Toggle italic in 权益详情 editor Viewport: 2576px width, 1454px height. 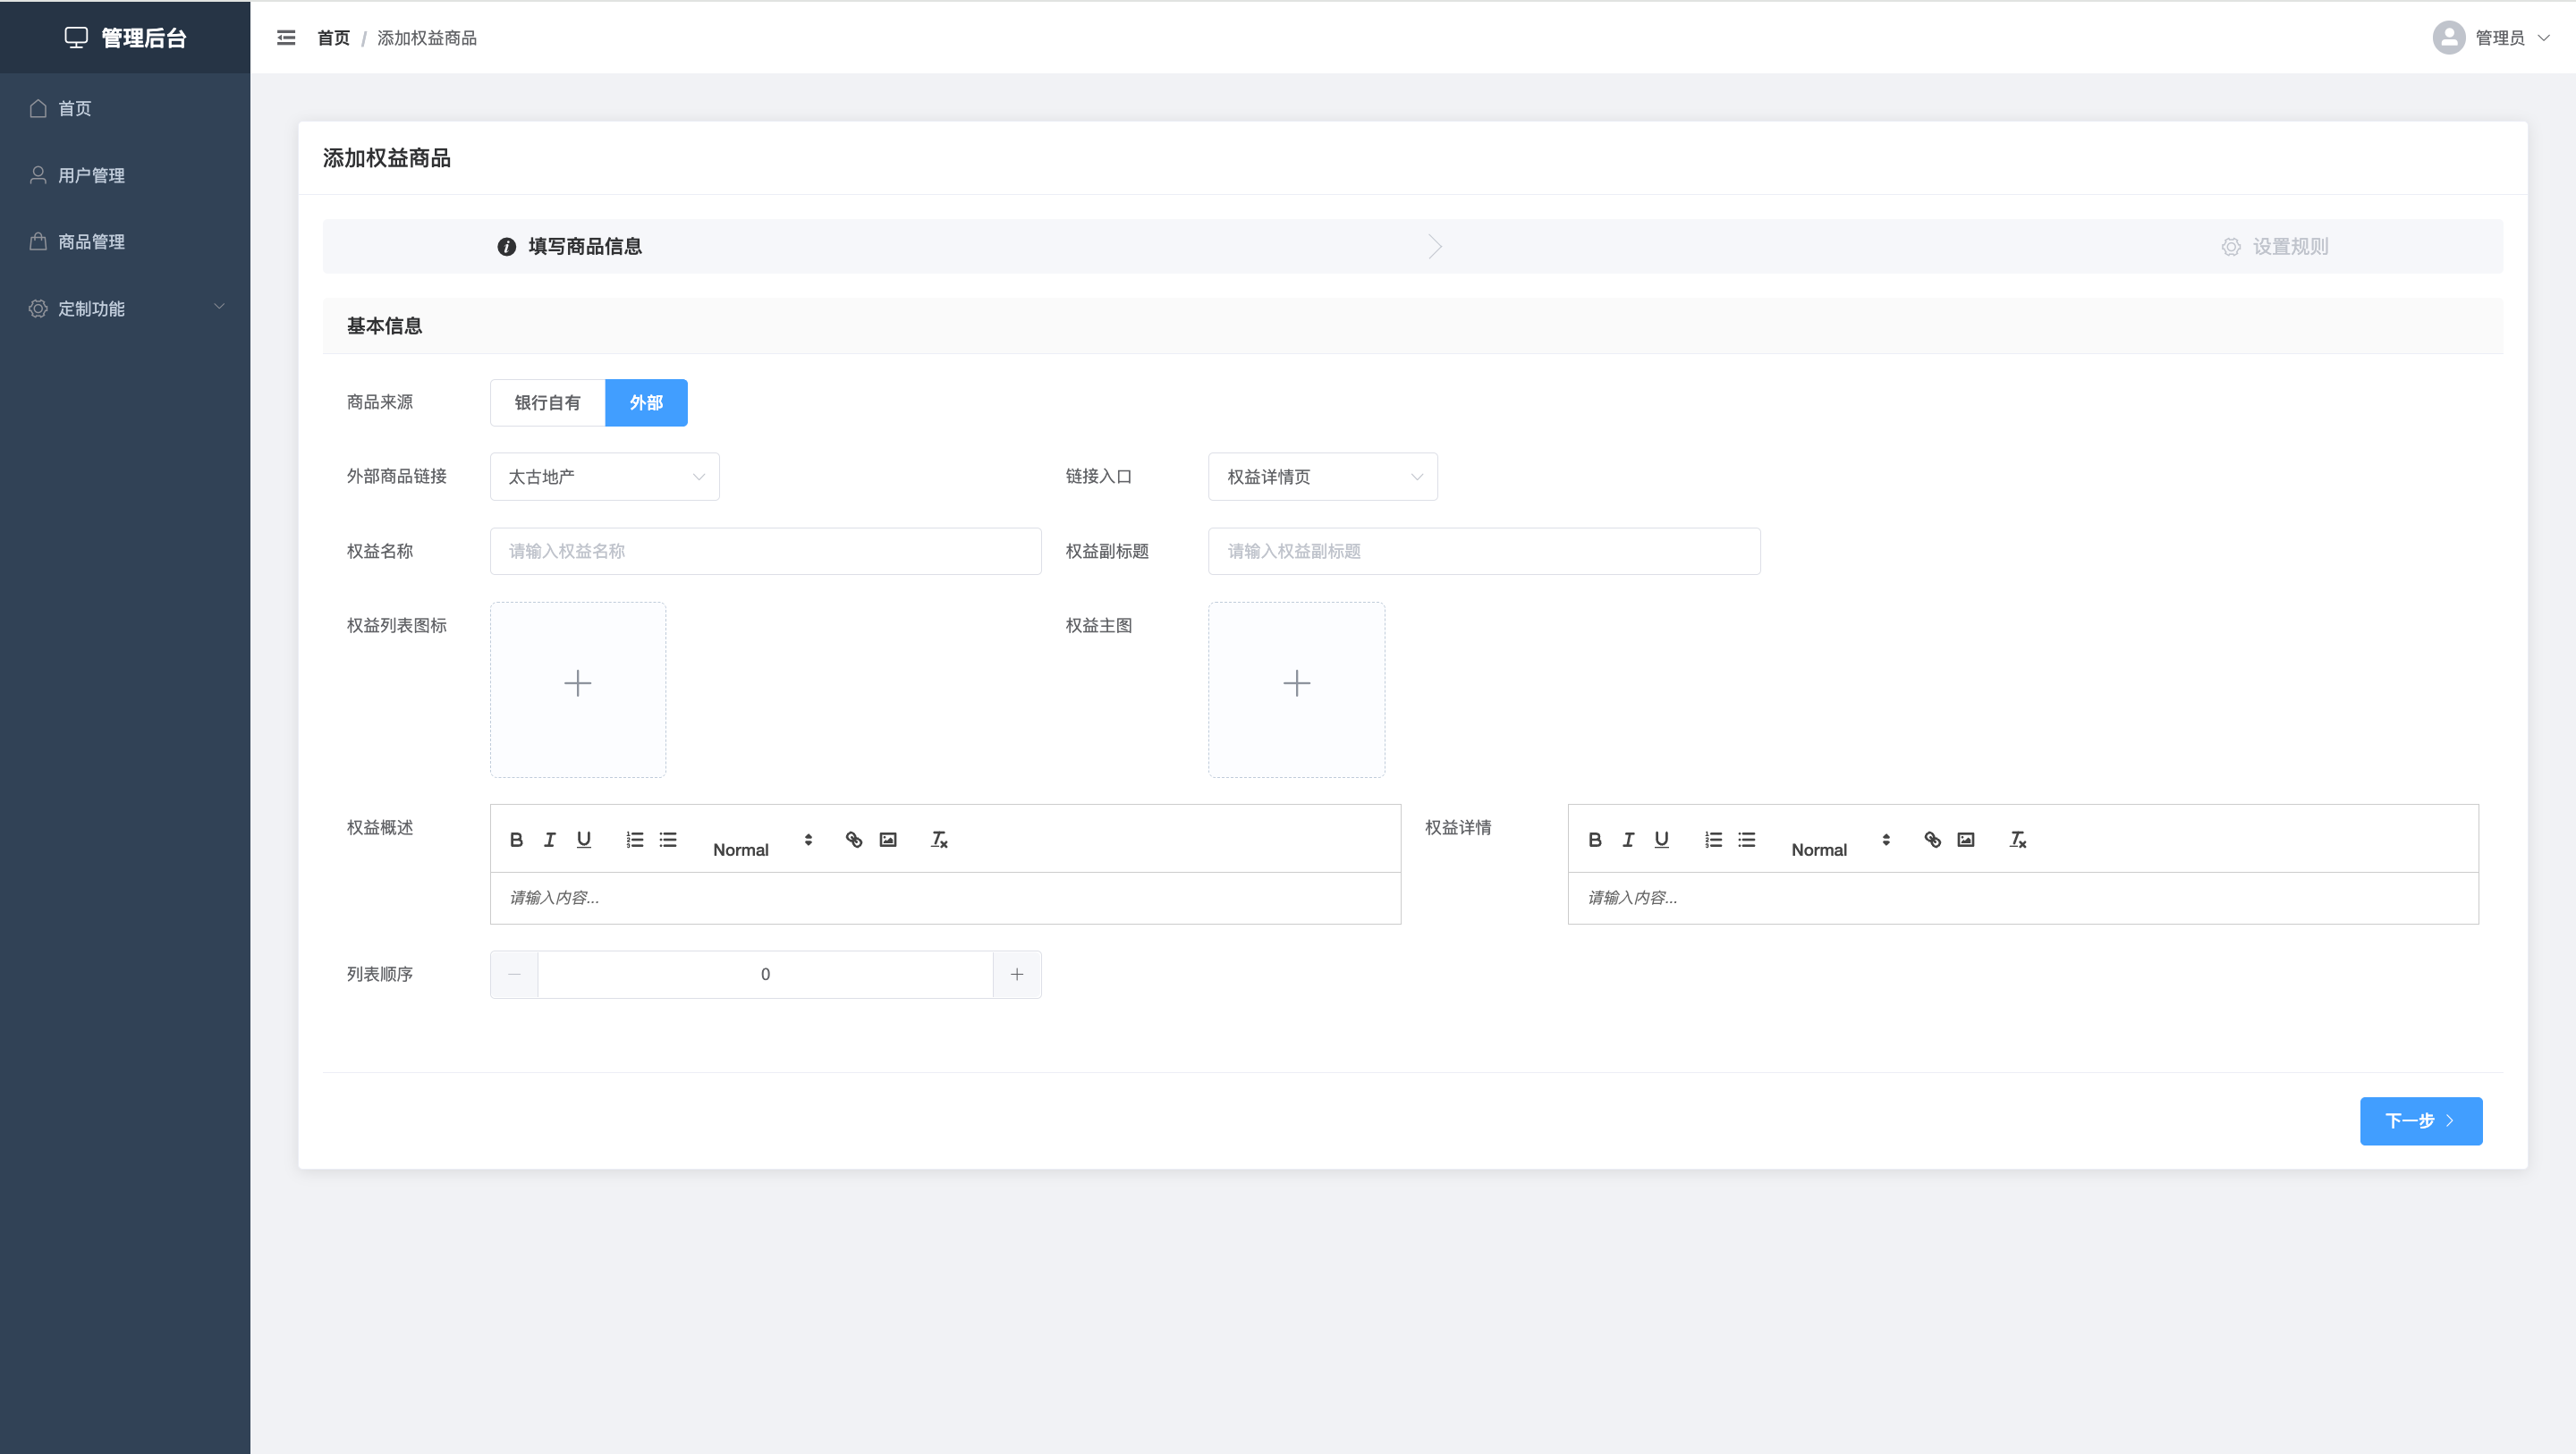1628,839
